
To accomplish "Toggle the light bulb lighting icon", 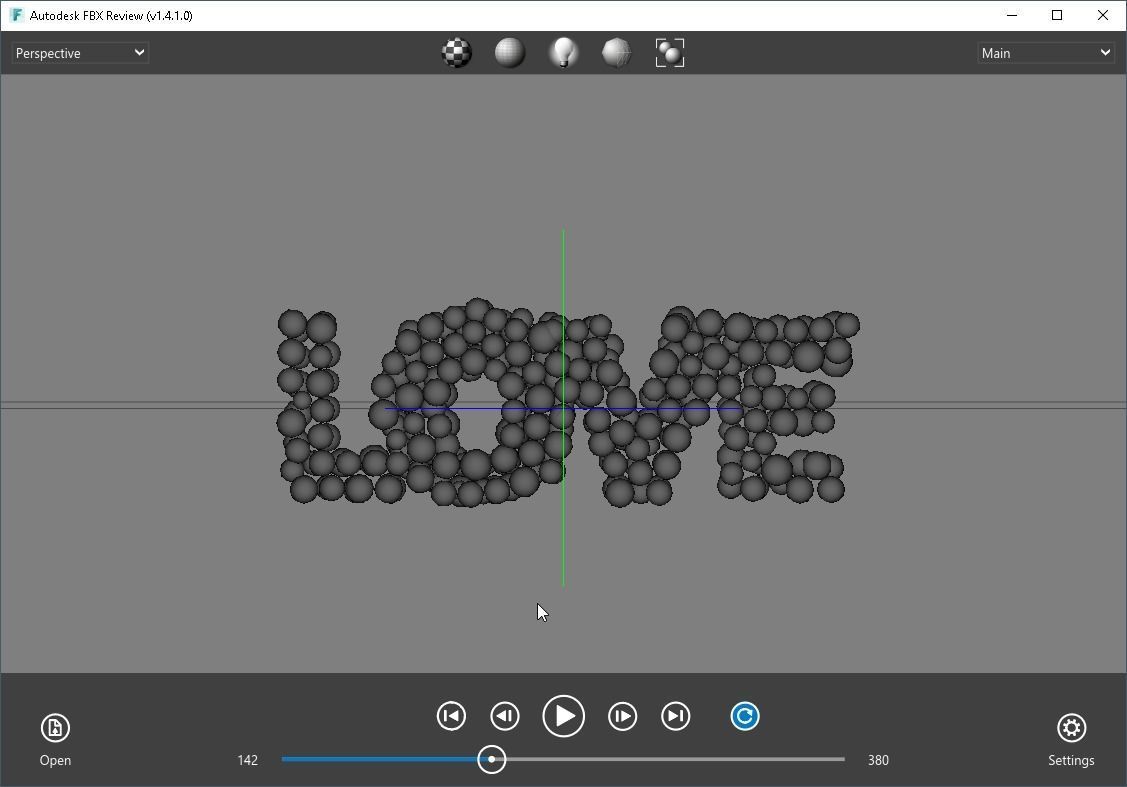I will click(564, 52).
